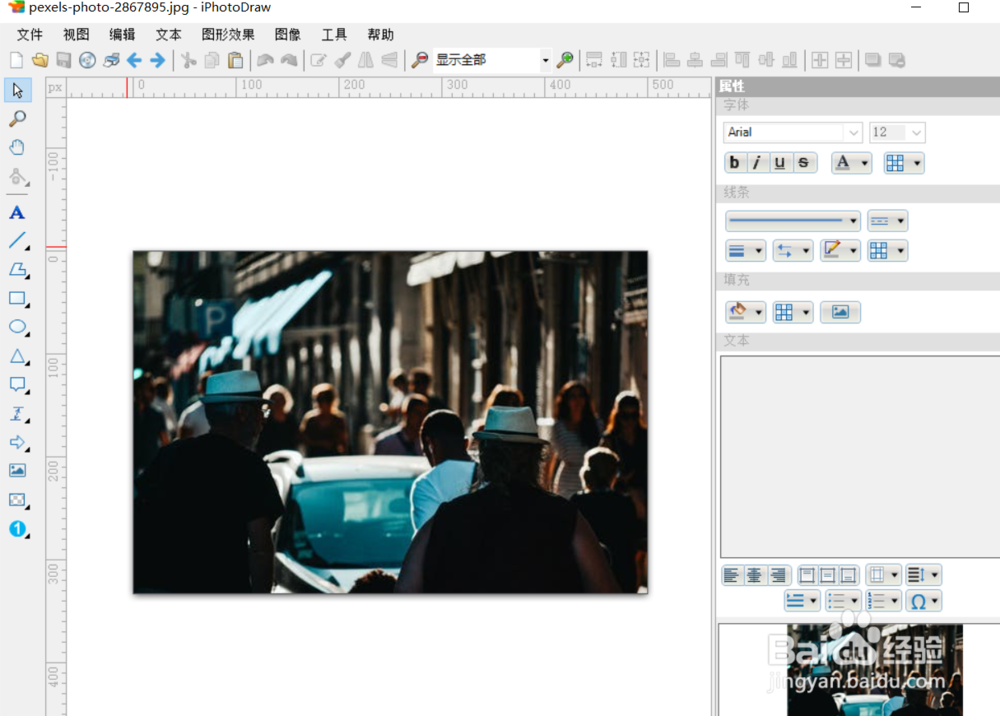Click the CD disc toolbar icon
Screen dimensions: 1000x716
pos(87,61)
